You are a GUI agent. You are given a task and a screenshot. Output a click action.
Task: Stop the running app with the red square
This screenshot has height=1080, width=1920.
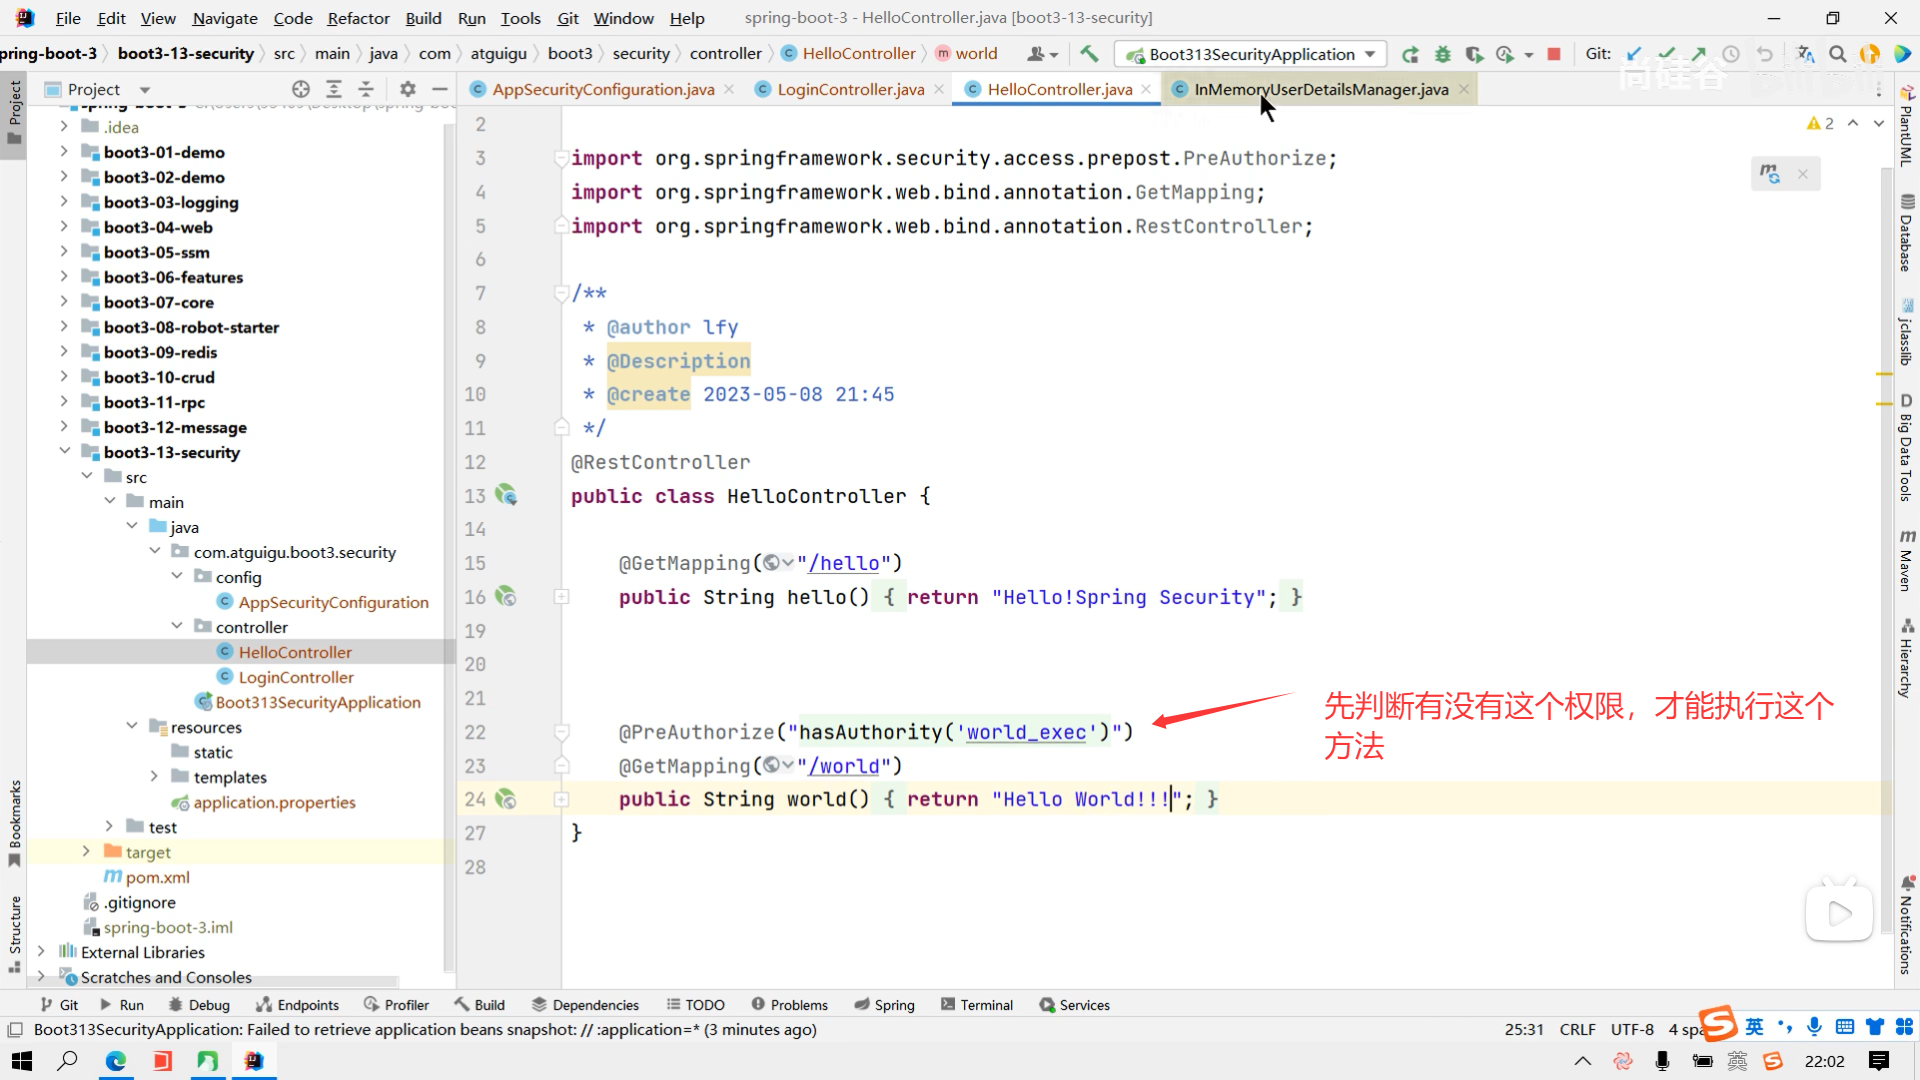tap(1553, 54)
